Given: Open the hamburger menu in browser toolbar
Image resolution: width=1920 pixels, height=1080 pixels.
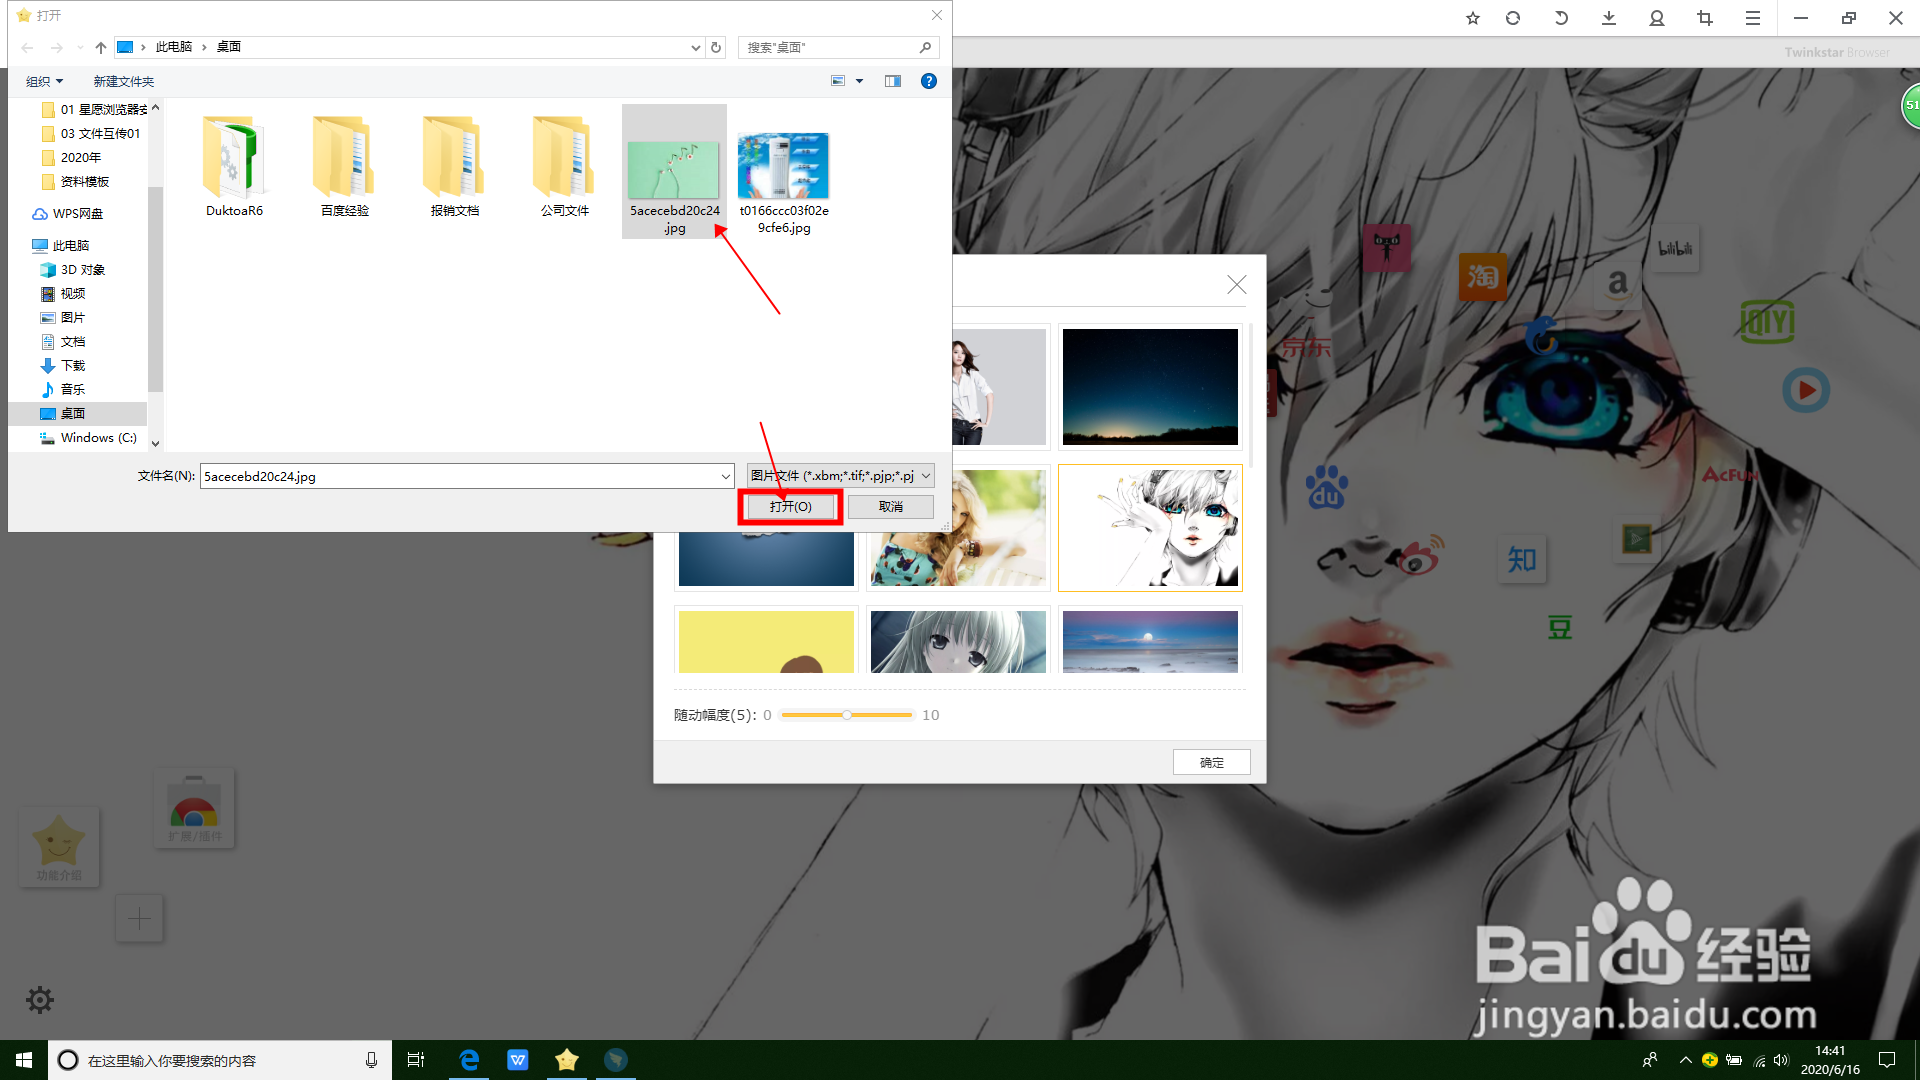Looking at the screenshot, I should (x=1753, y=18).
